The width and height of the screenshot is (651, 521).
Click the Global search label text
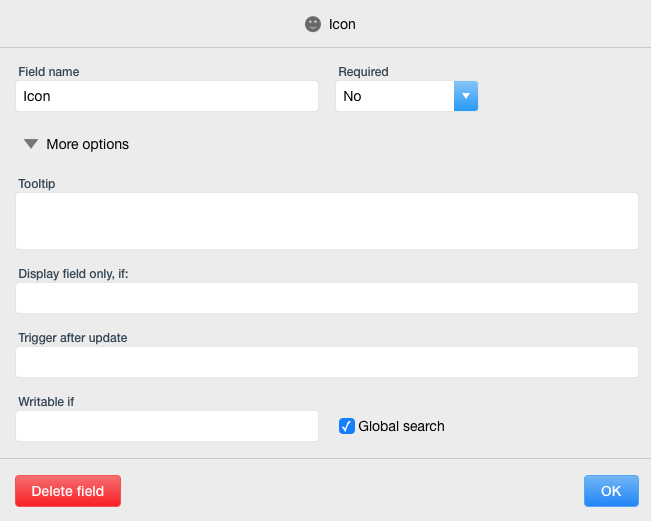(x=401, y=426)
